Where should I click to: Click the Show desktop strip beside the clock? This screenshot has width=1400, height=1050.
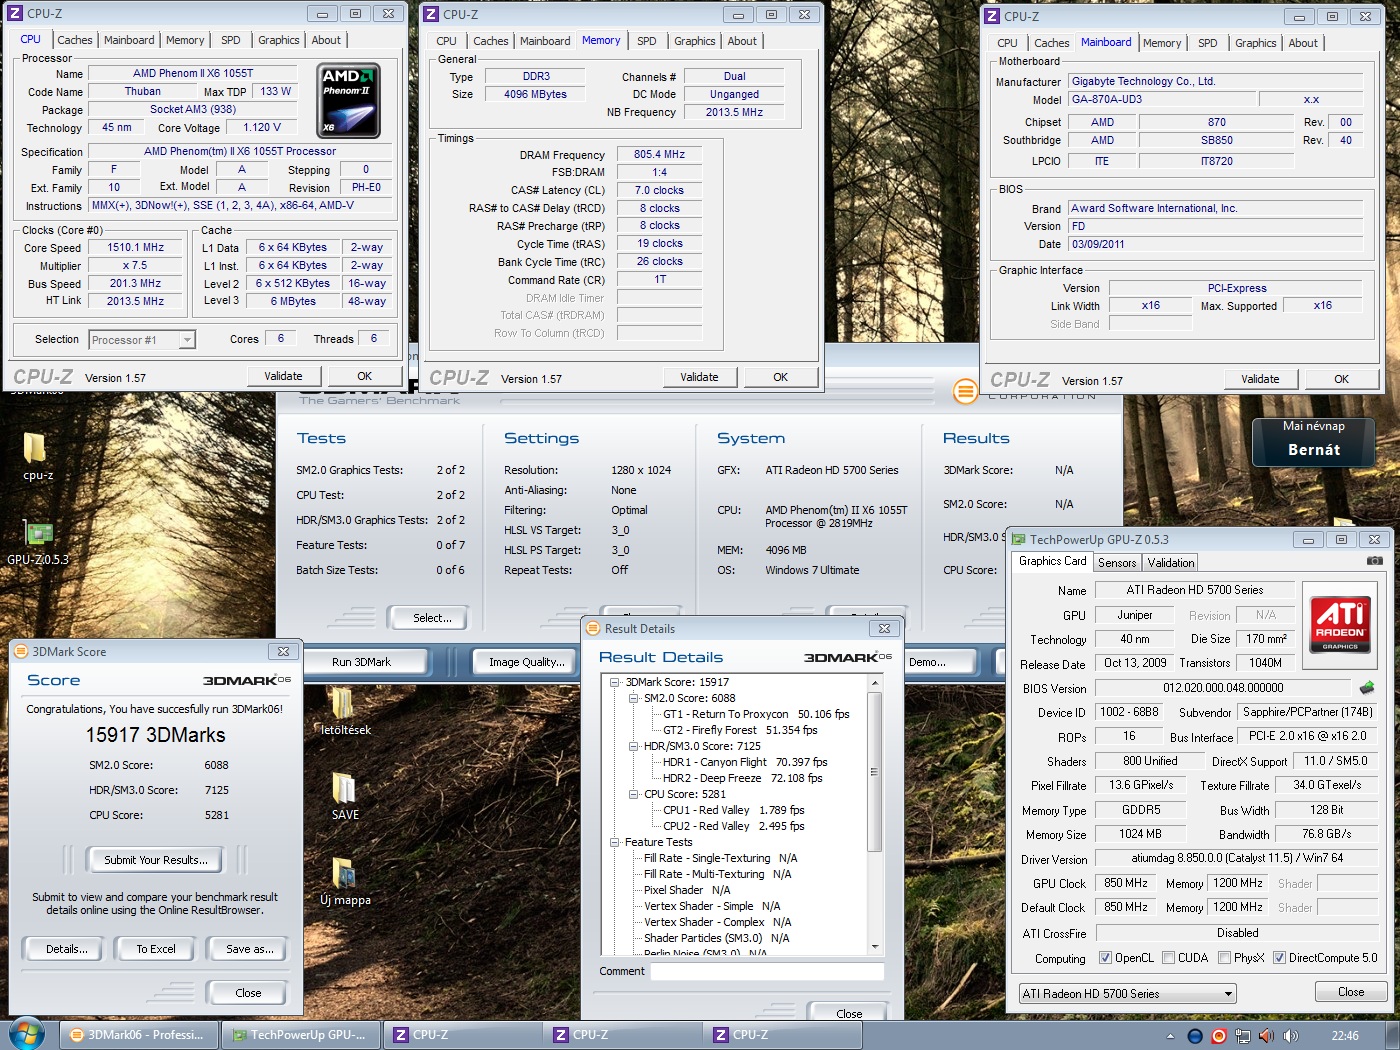tap(1392, 1035)
